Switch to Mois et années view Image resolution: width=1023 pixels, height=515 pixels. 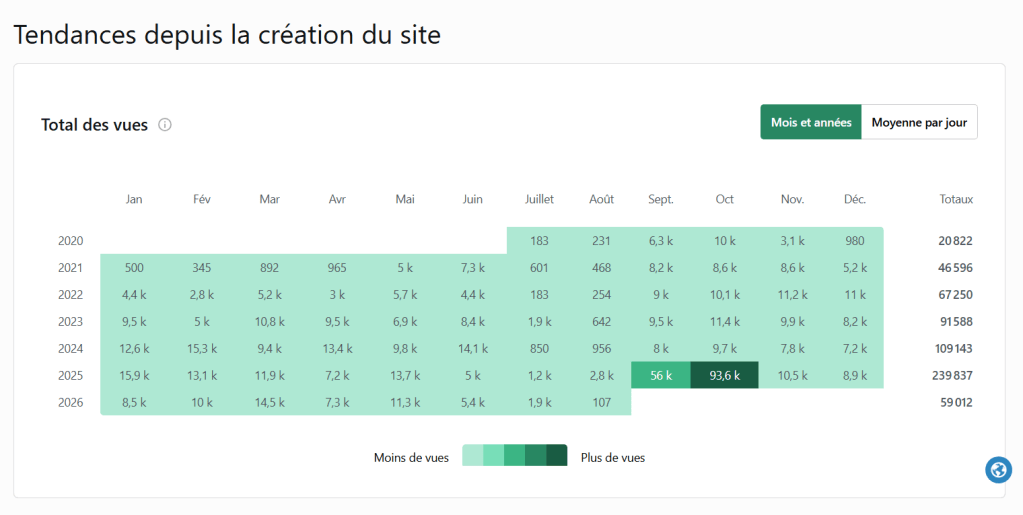[811, 122]
